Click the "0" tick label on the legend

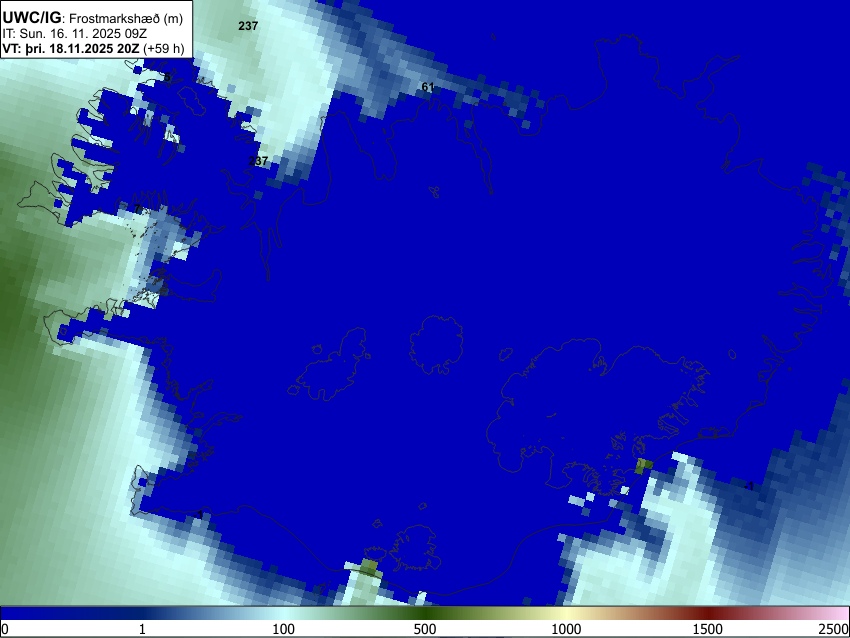click(5, 629)
